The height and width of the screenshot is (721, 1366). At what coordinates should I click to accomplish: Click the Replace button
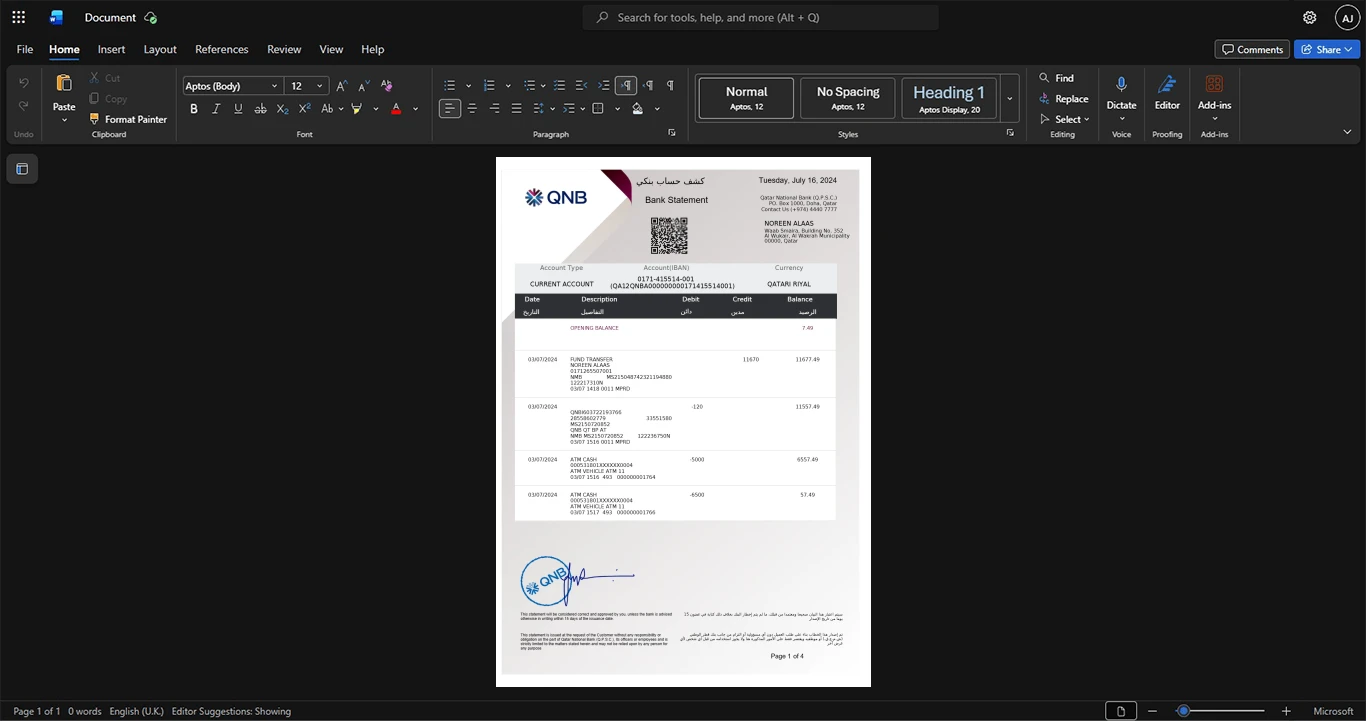tap(1064, 99)
